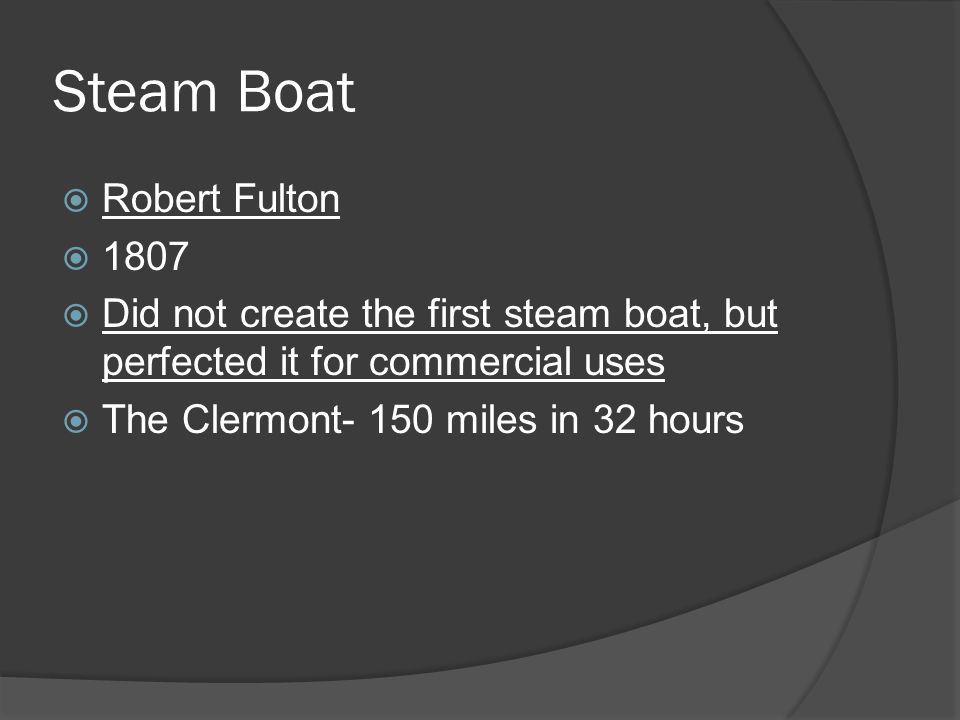Click the Steam Boat slide title
The width and height of the screenshot is (960, 720).
(x=204, y=92)
